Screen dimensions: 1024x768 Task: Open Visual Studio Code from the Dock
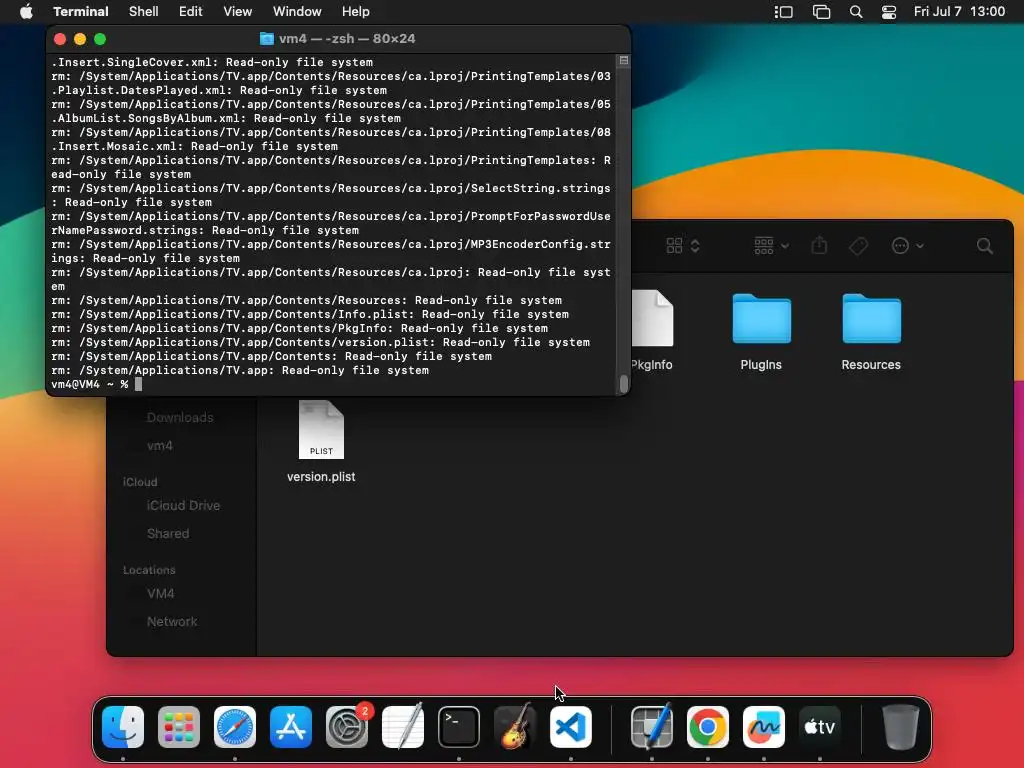coord(571,727)
